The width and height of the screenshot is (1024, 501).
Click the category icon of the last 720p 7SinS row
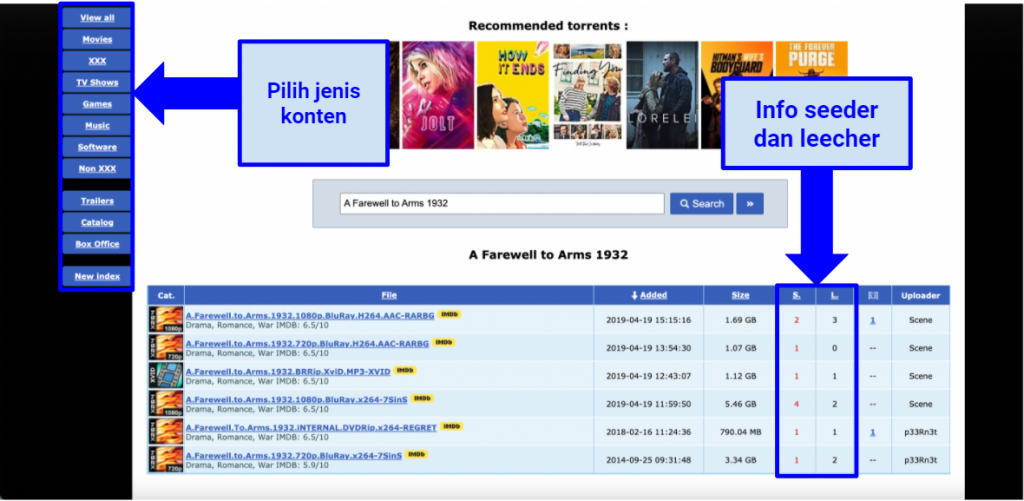pyautogui.click(x=166, y=459)
